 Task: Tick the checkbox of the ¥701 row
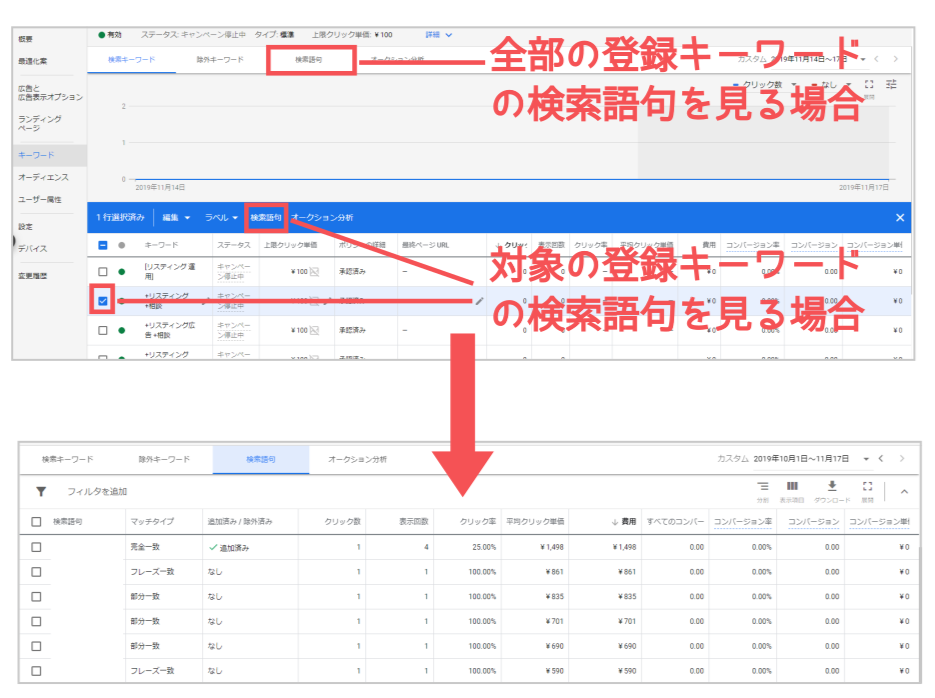(x=36, y=622)
